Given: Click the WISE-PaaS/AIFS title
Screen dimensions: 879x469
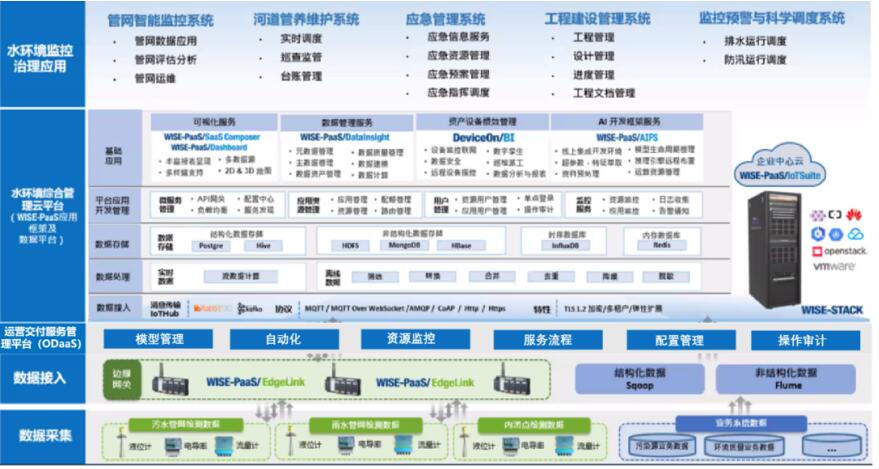Looking at the screenshot, I should coord(627,137).
